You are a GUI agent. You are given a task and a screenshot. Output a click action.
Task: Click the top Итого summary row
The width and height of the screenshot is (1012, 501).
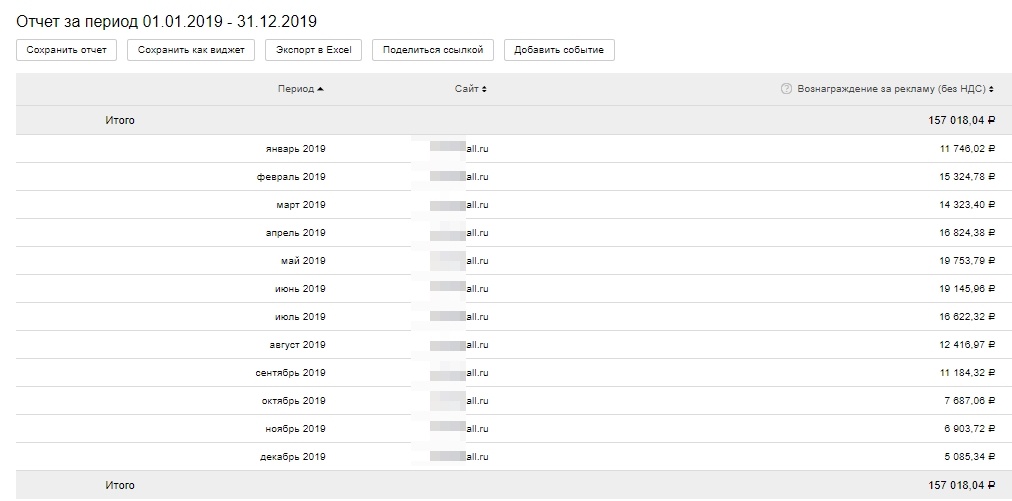pyautogui.click(x=120, y=120)
